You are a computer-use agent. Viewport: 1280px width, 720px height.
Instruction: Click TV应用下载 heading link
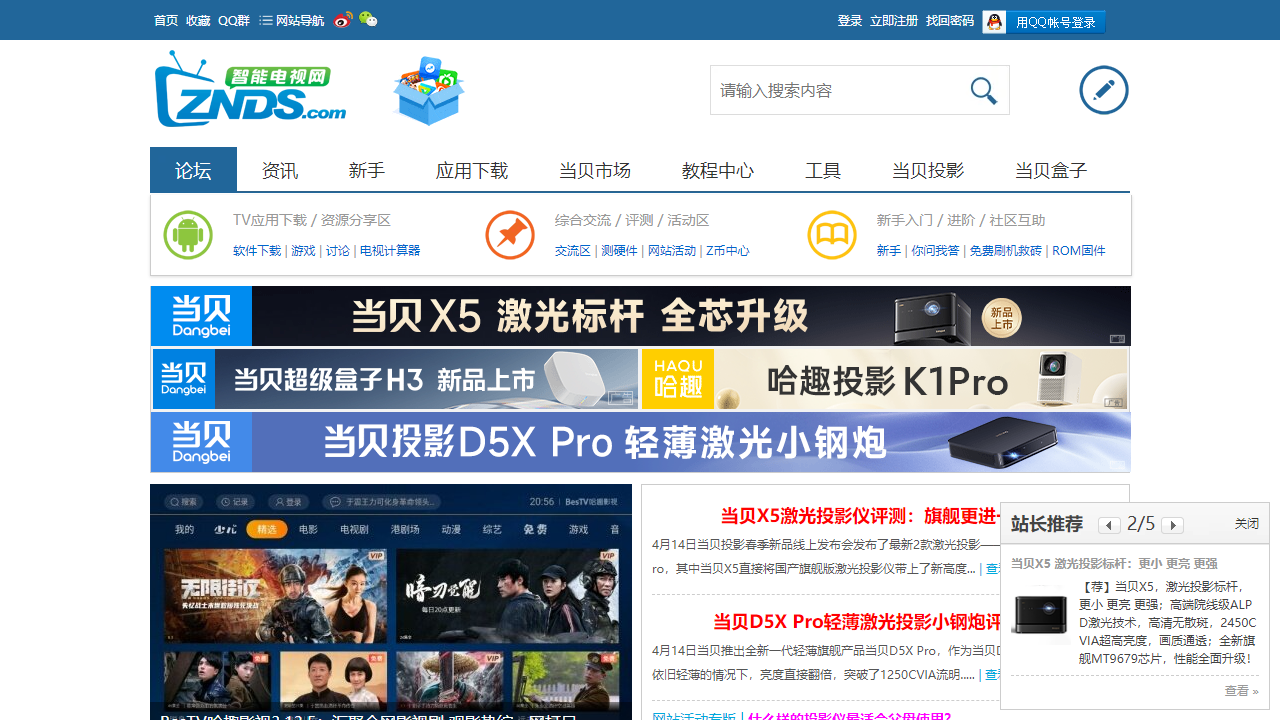[x=270, y=220]
